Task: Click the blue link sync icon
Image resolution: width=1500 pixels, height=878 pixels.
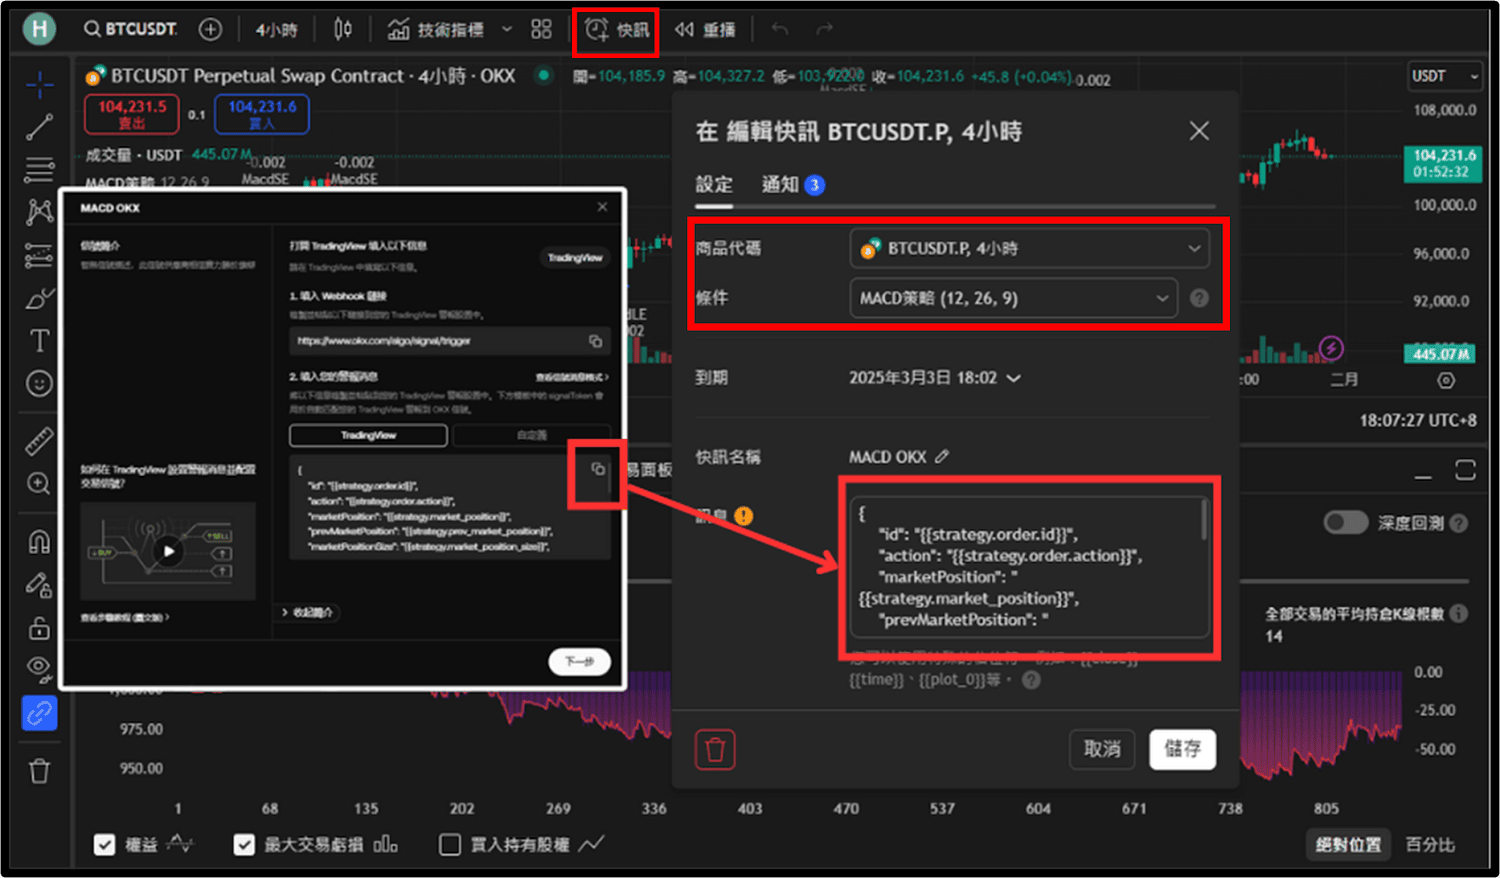Action: click(x=39, y=713)
